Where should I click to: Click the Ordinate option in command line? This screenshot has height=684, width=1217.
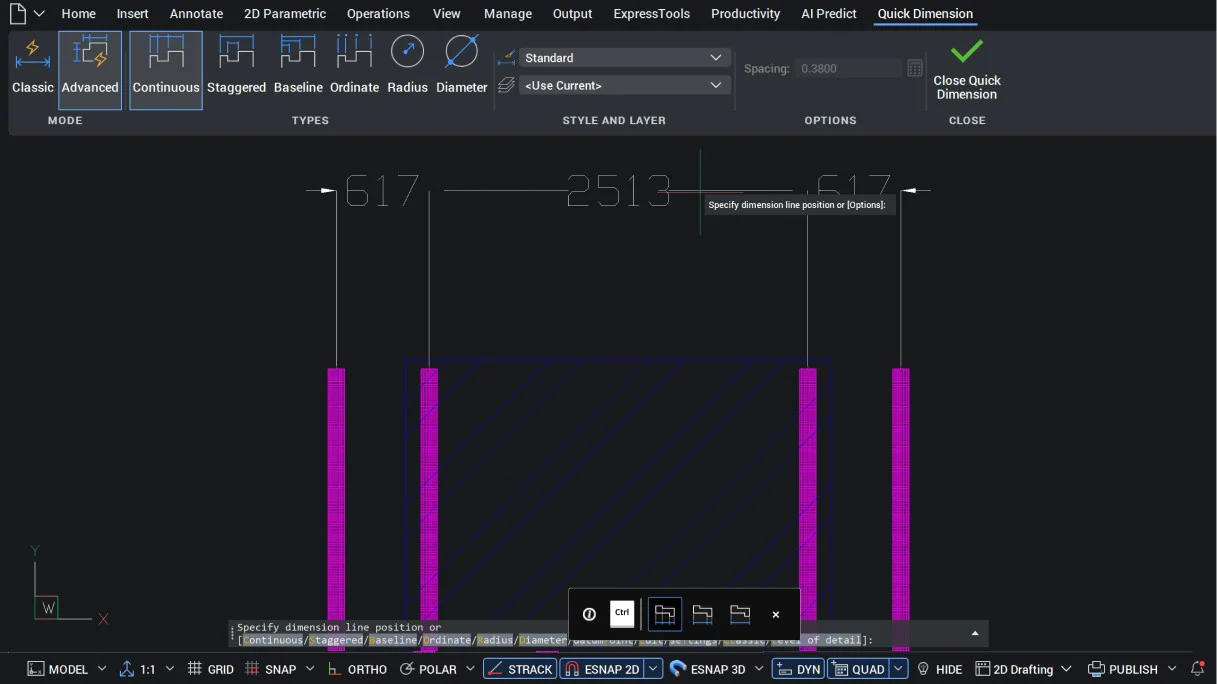[x=447, y=640]
